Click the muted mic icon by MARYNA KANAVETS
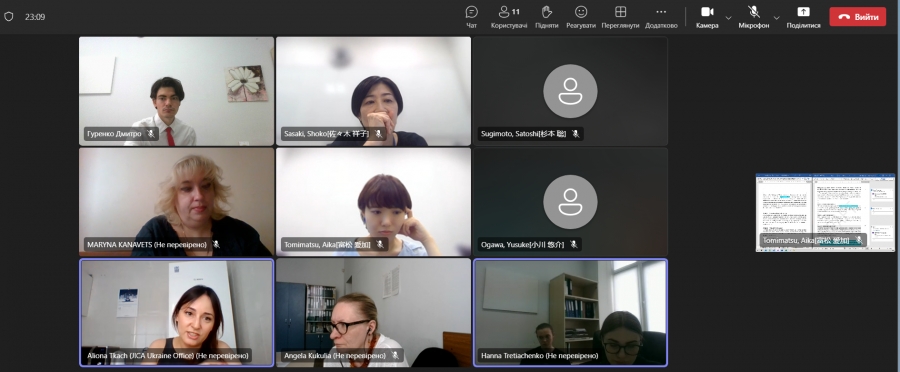 point(216,245)
